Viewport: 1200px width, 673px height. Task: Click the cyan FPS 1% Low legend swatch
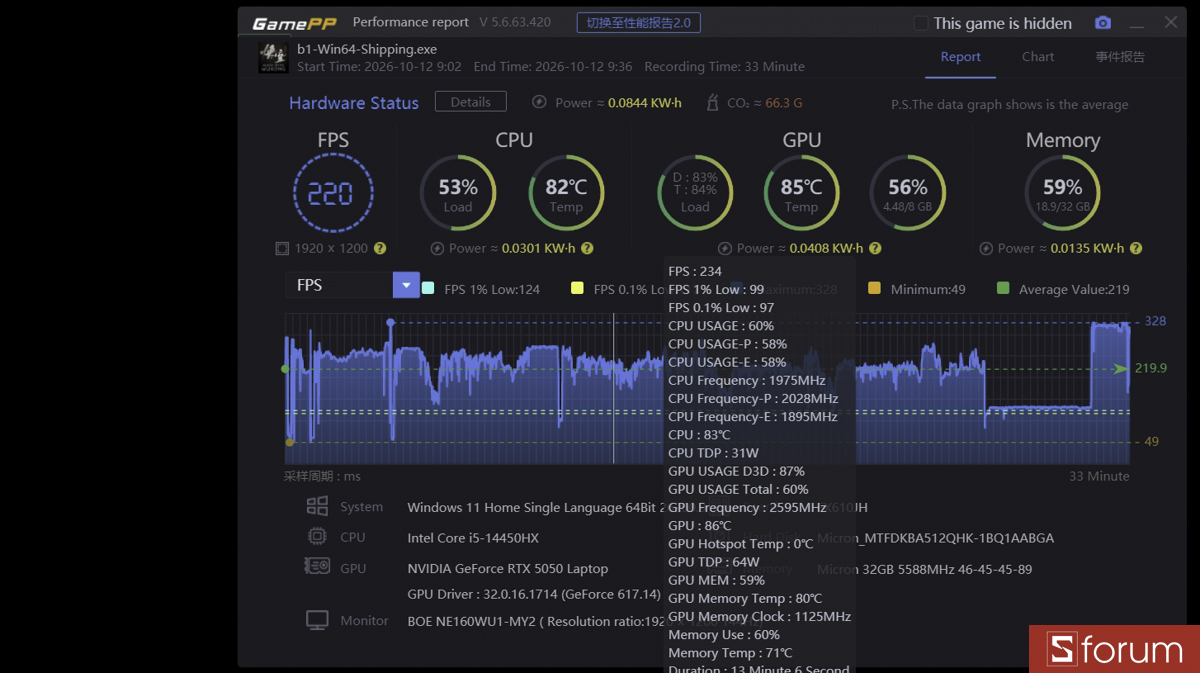point(428,288)
